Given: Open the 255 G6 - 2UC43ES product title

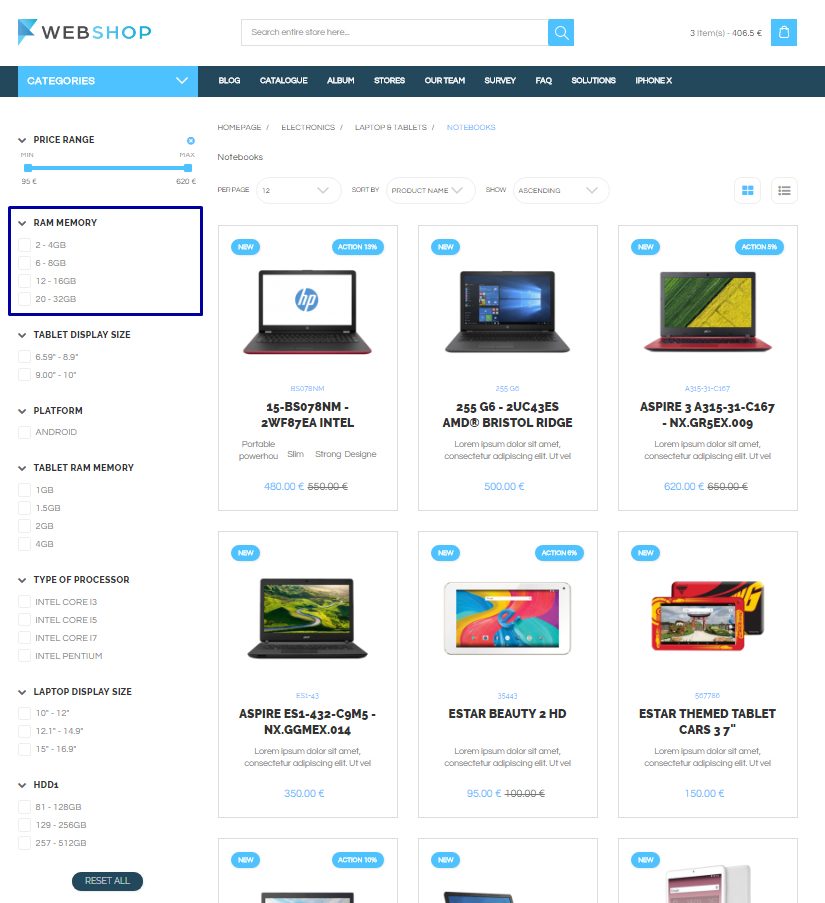Looking at the screenshot, I should tap(507, 415).
